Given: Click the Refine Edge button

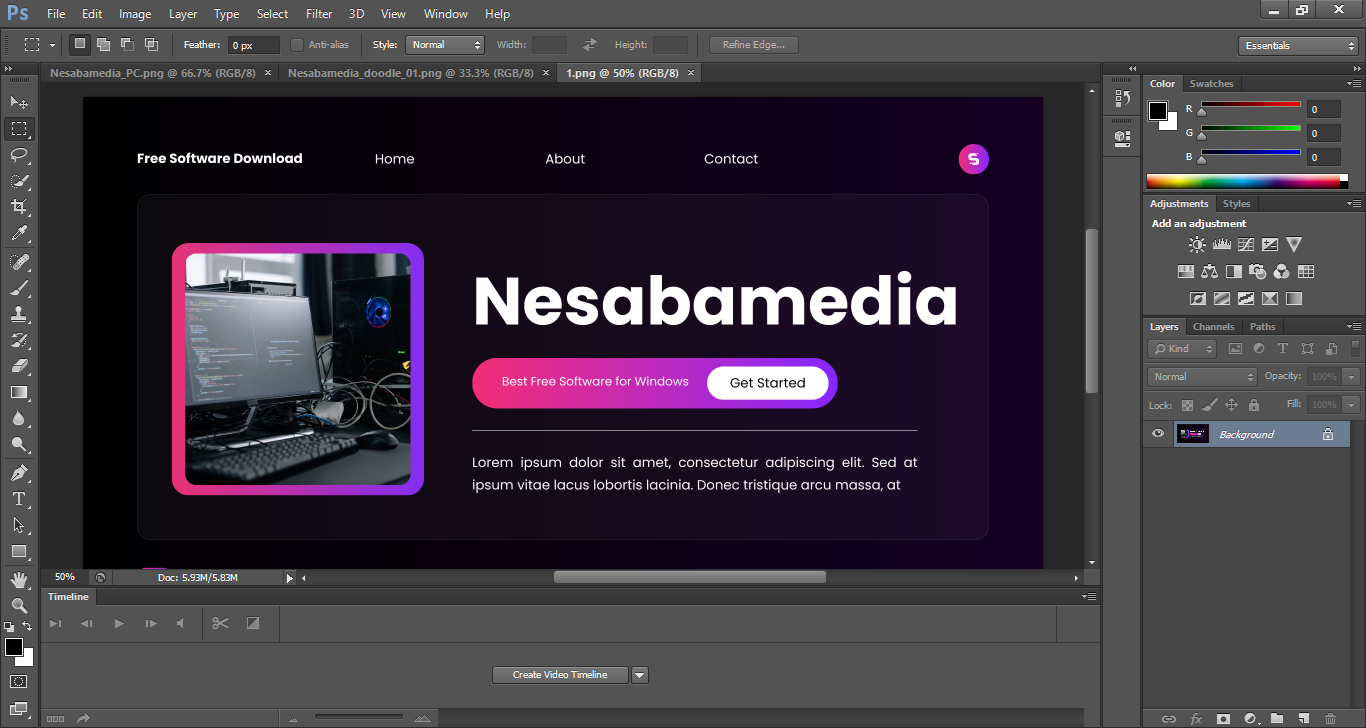Looking at the screenshot, I should tap(753, 45).
